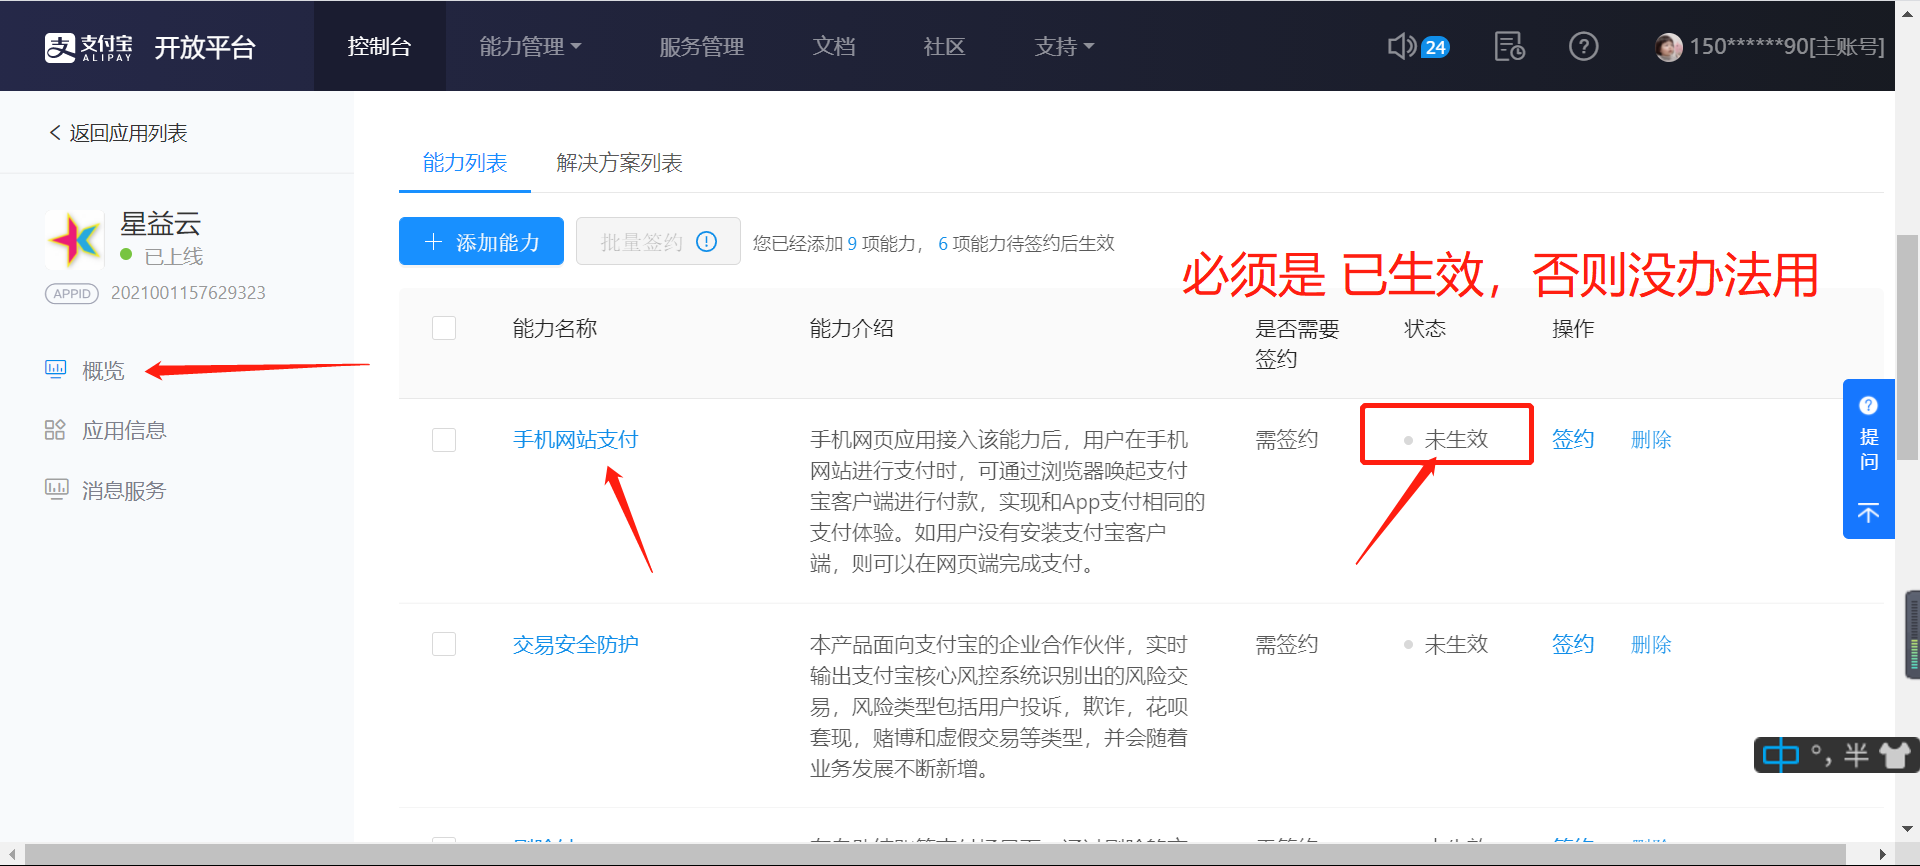Click the horizontal scrollbar left arrow

[x=11, y=854]
